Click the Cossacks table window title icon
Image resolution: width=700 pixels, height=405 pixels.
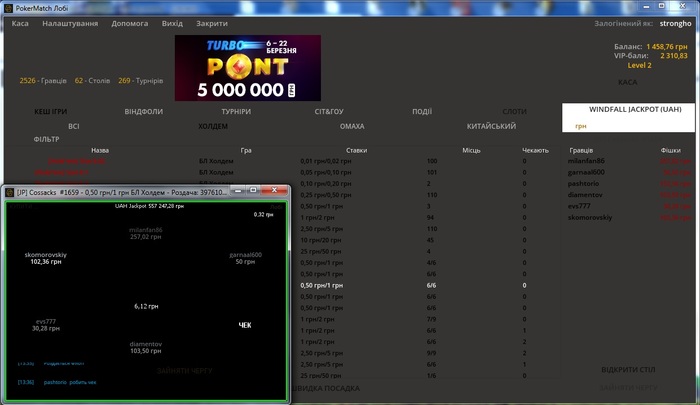(x=10, y=192)
